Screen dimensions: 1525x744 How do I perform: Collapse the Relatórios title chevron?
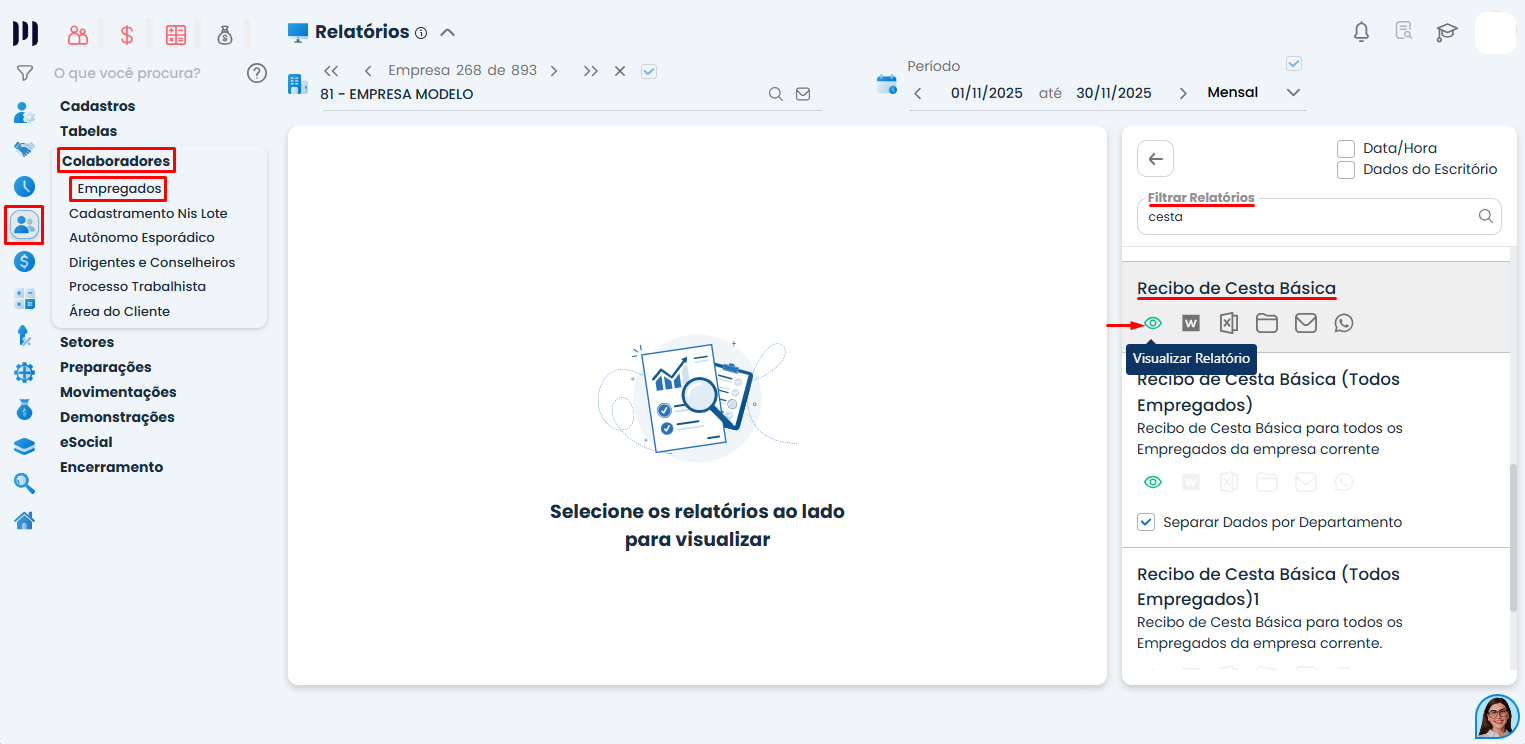pyautogui.click(x=448, y=31)
